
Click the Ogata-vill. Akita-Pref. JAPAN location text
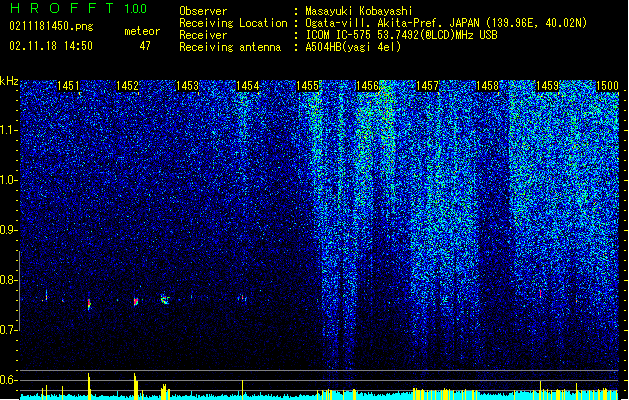coord(446,23)
